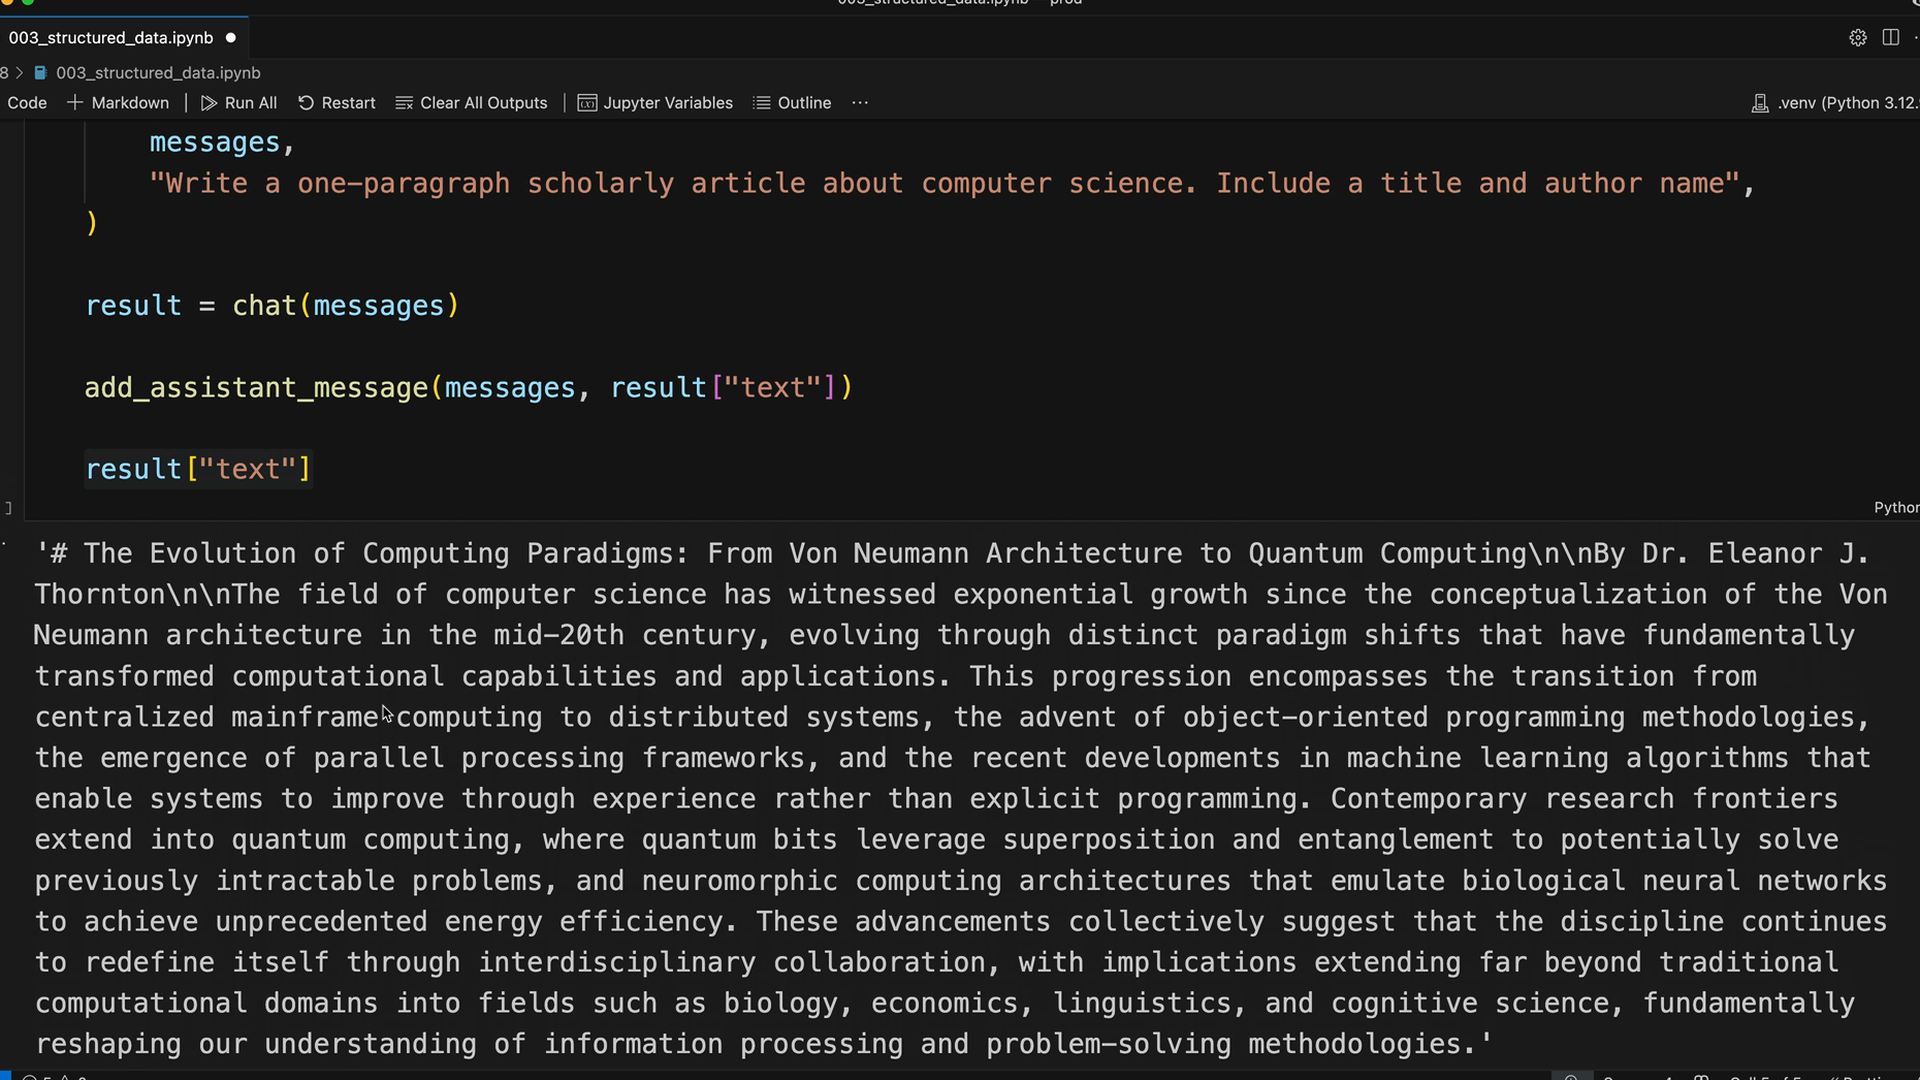This screenshot has width=1920, height=1080.
Task: Click the "messages," argument line
Action: [222, 143]
